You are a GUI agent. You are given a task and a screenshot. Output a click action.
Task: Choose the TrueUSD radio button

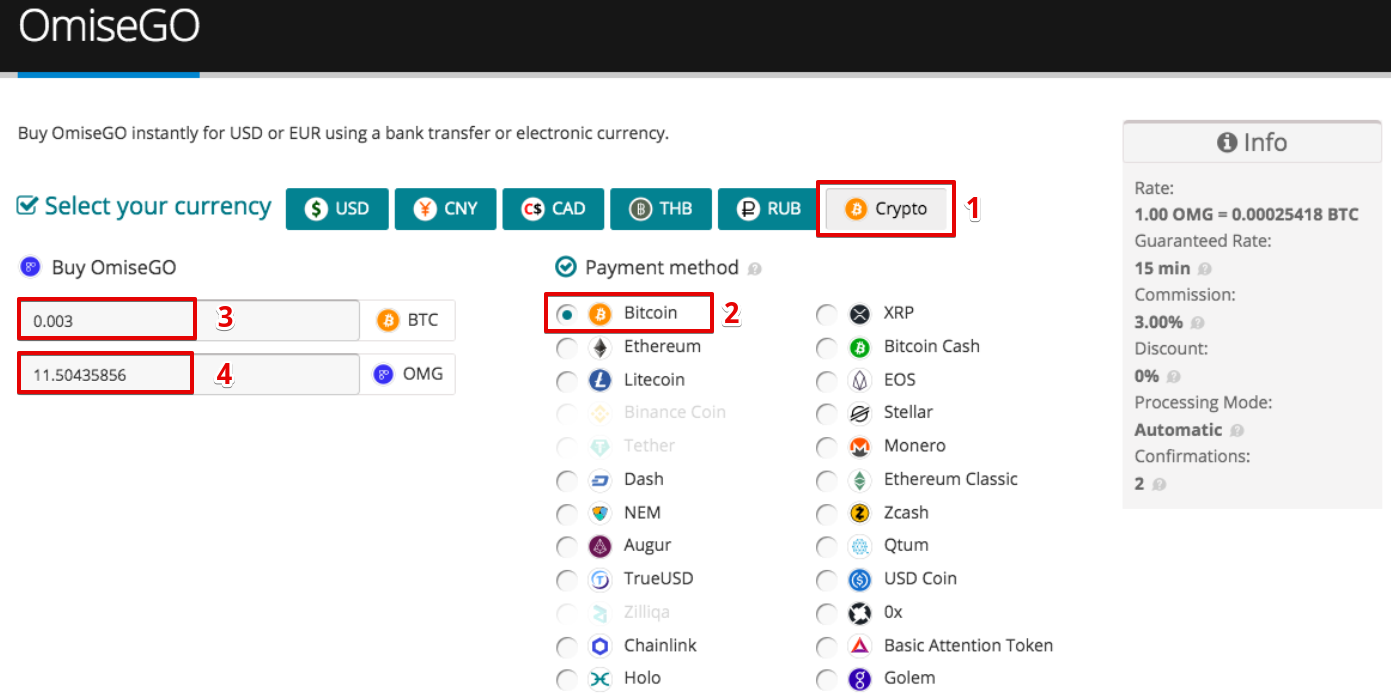567,580
